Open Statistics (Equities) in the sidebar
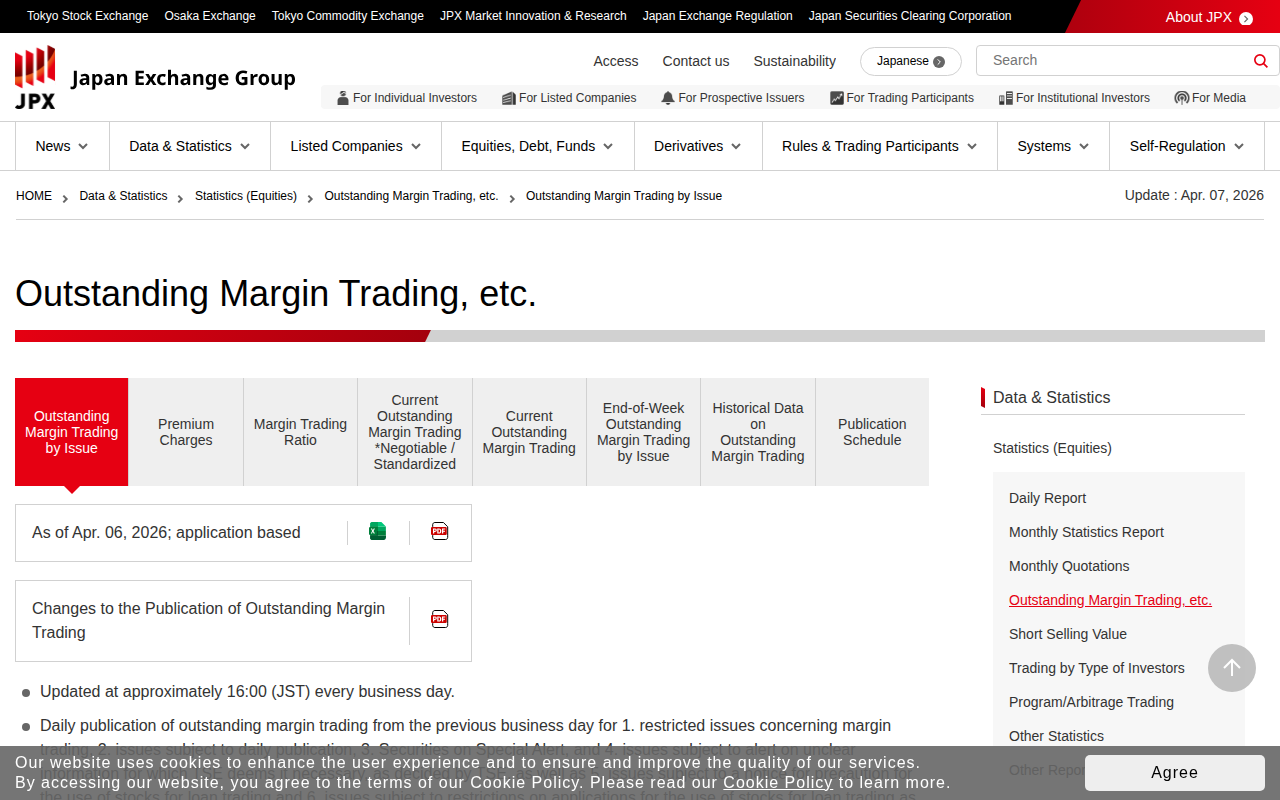 pos(1052,448)
